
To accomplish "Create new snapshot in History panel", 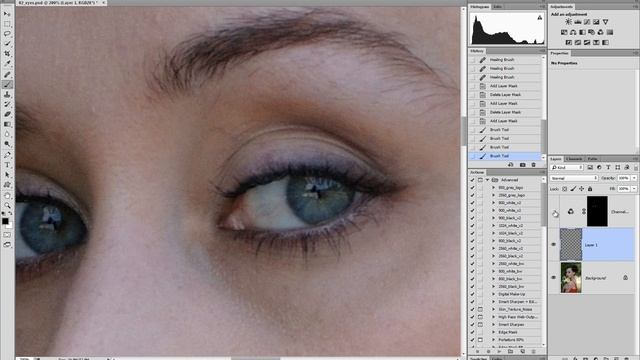I will tap(522, 165).
